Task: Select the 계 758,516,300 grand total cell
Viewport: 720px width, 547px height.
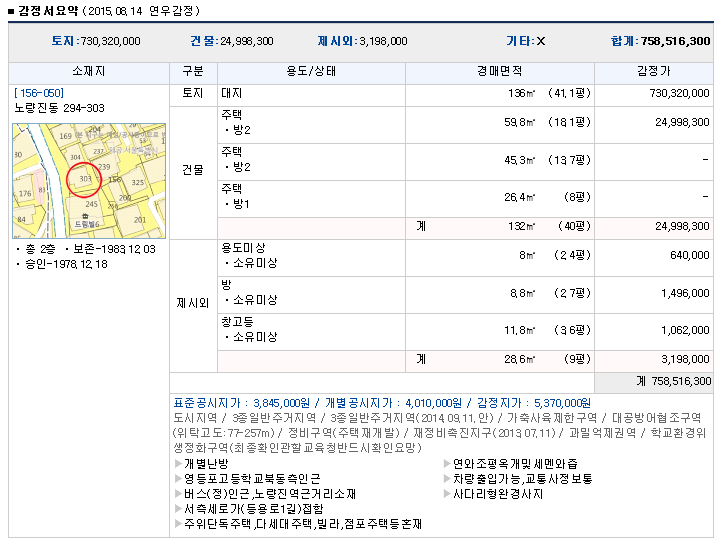Action: [x=654, y=382]
